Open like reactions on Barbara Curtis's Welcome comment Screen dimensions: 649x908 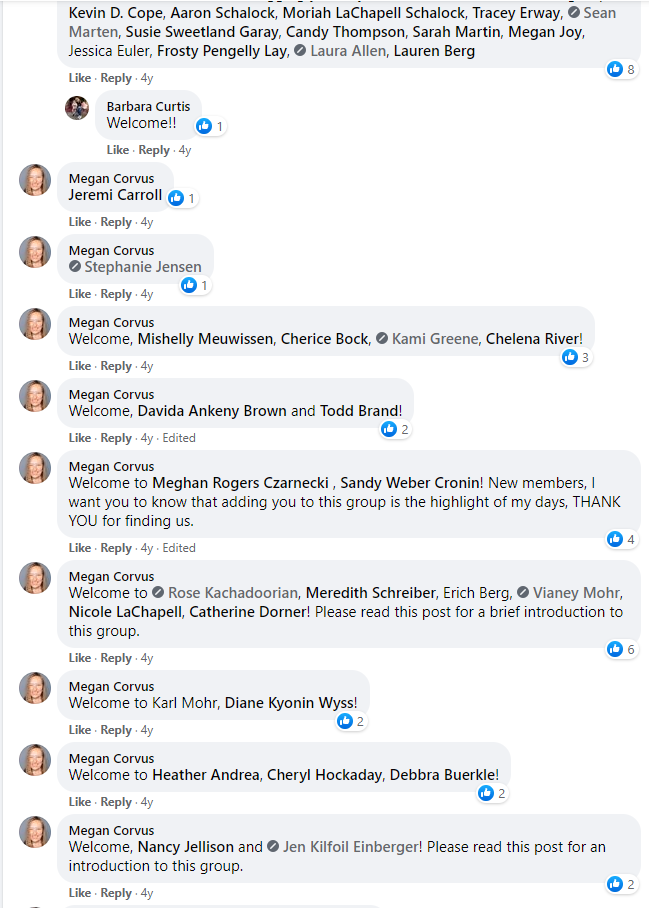(x=210, y=126)
